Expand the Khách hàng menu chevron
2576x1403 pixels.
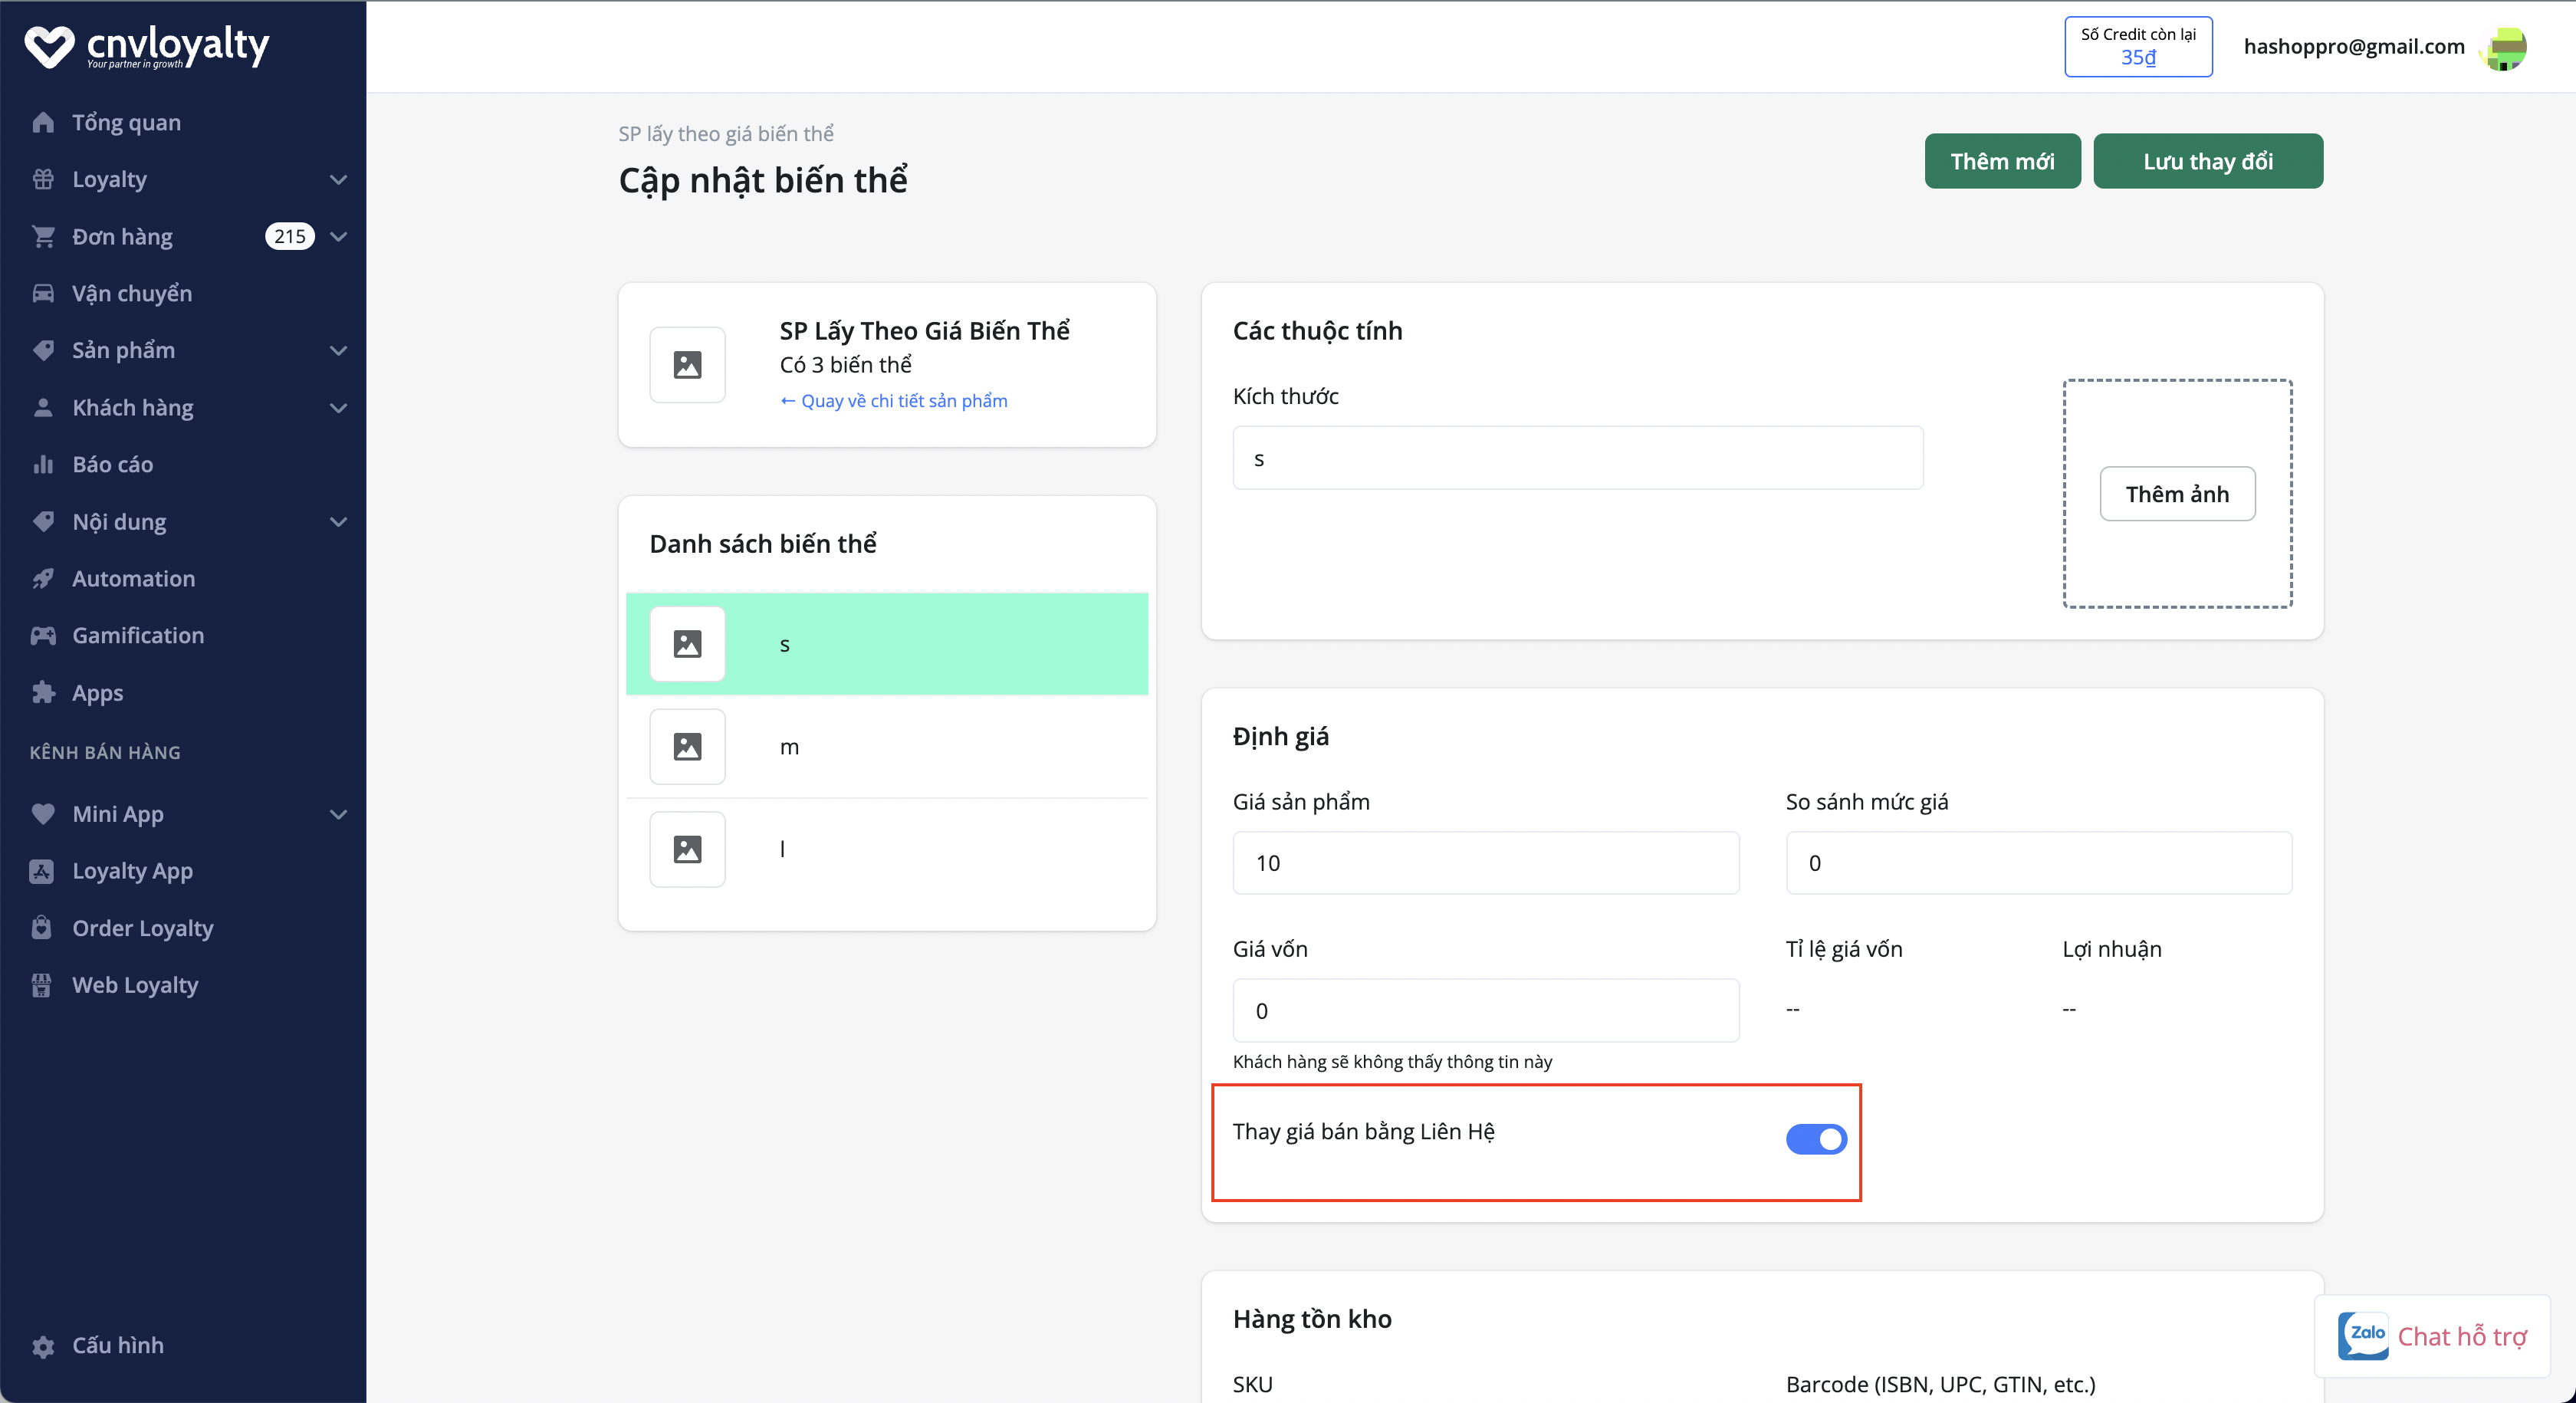pos(339,408)
